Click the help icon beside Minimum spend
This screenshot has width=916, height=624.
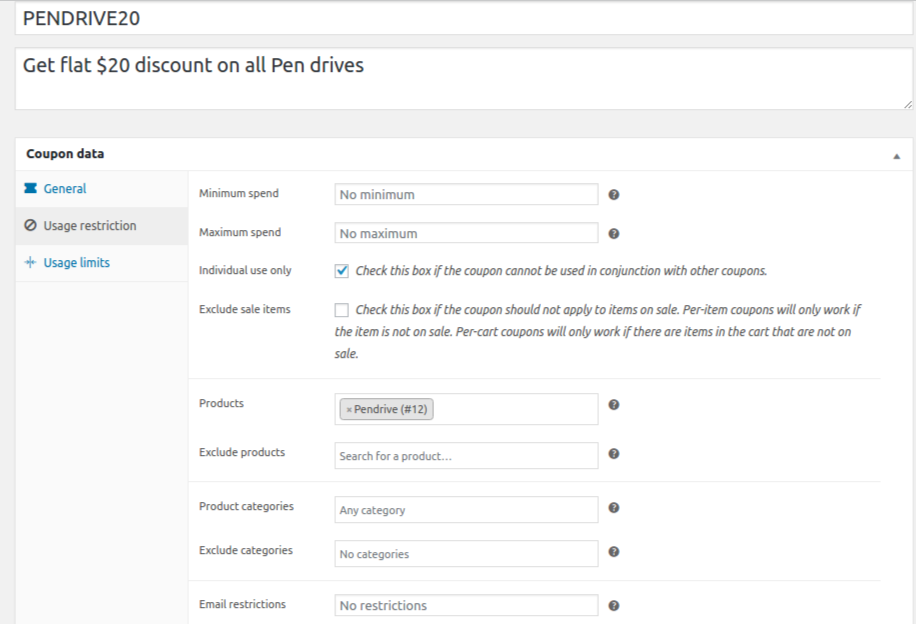[614, 194]
